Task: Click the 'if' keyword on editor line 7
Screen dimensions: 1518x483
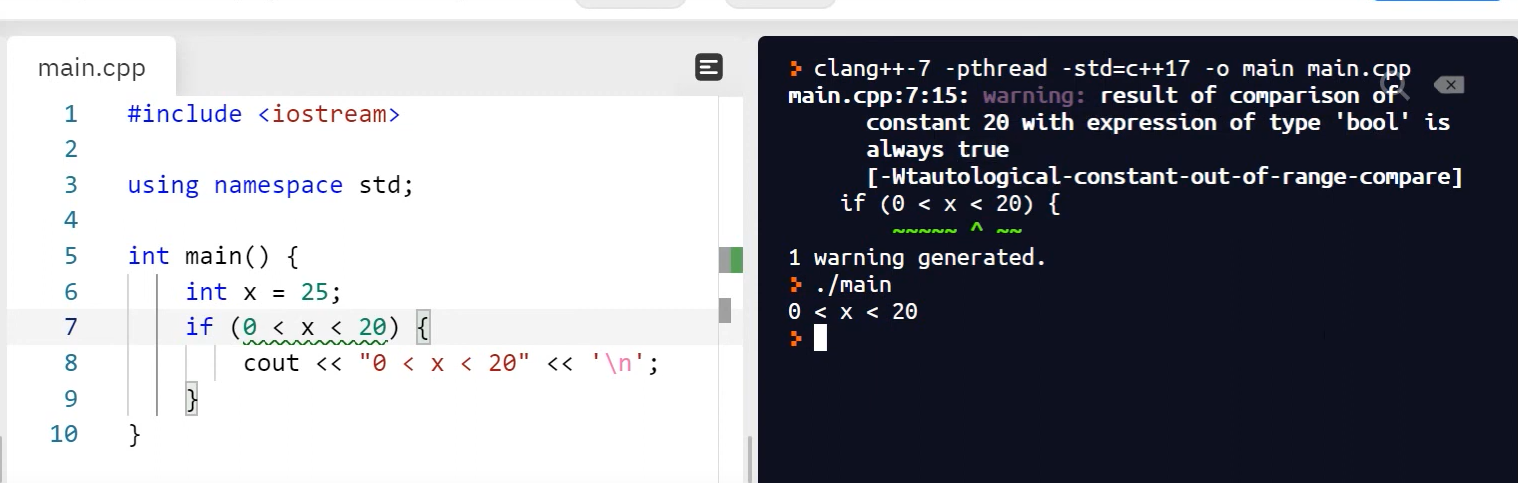Action: pyautogui.click(x=199, y=327)
